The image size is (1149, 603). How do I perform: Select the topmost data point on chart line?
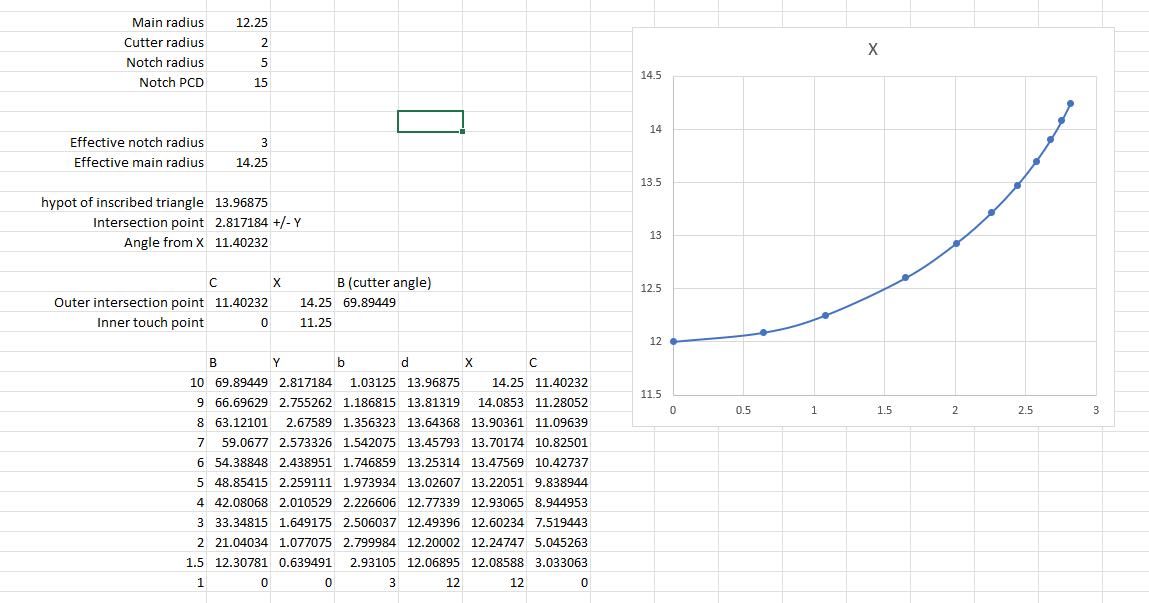[x=1070, y=103]
